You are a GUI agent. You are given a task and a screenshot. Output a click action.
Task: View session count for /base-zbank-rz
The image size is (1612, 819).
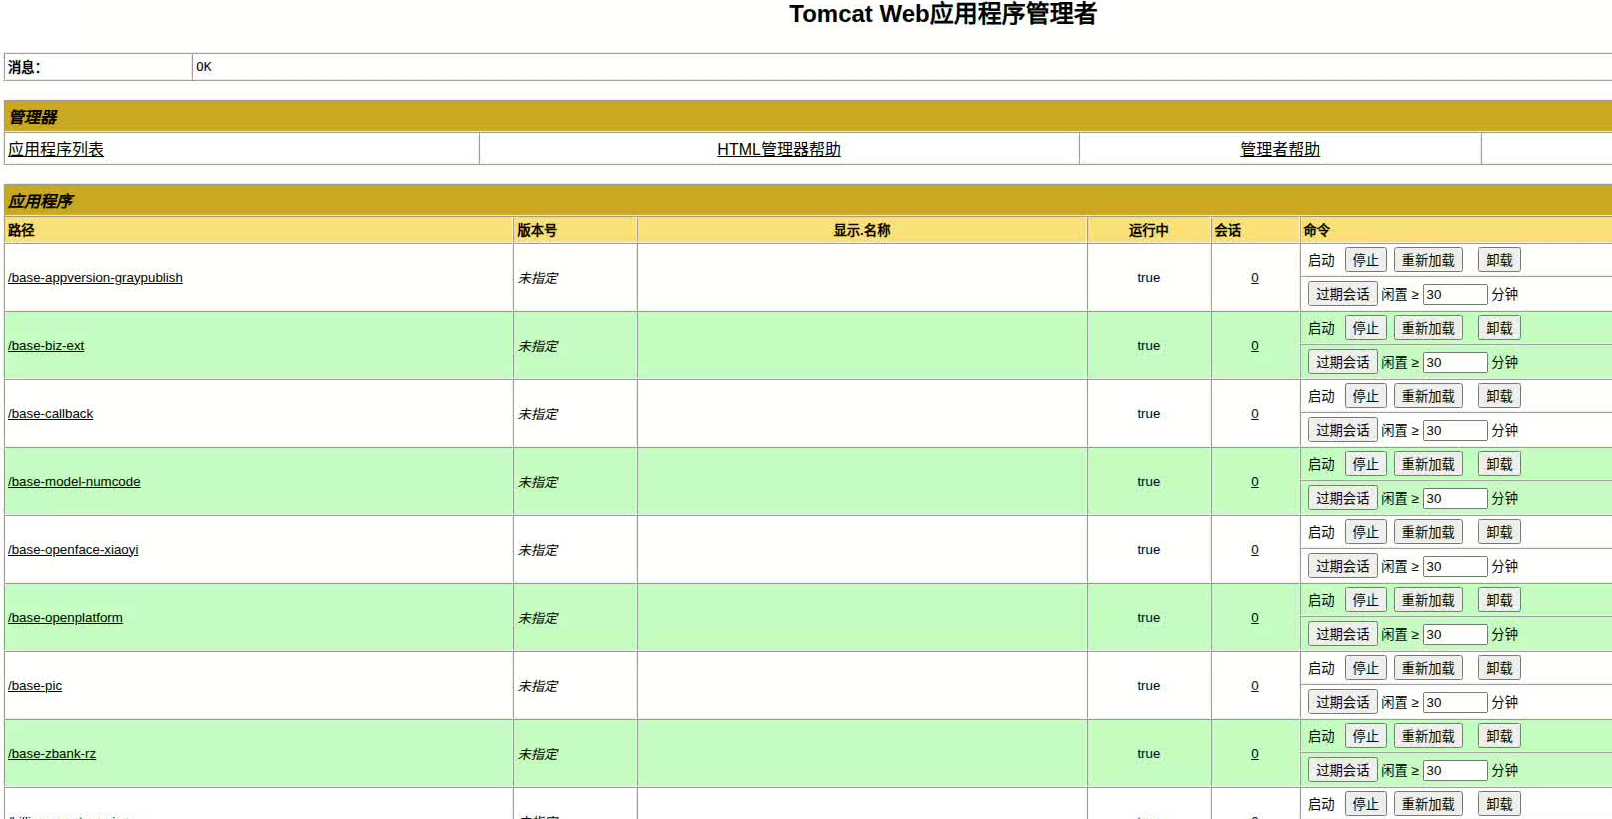pos(1255,754)
